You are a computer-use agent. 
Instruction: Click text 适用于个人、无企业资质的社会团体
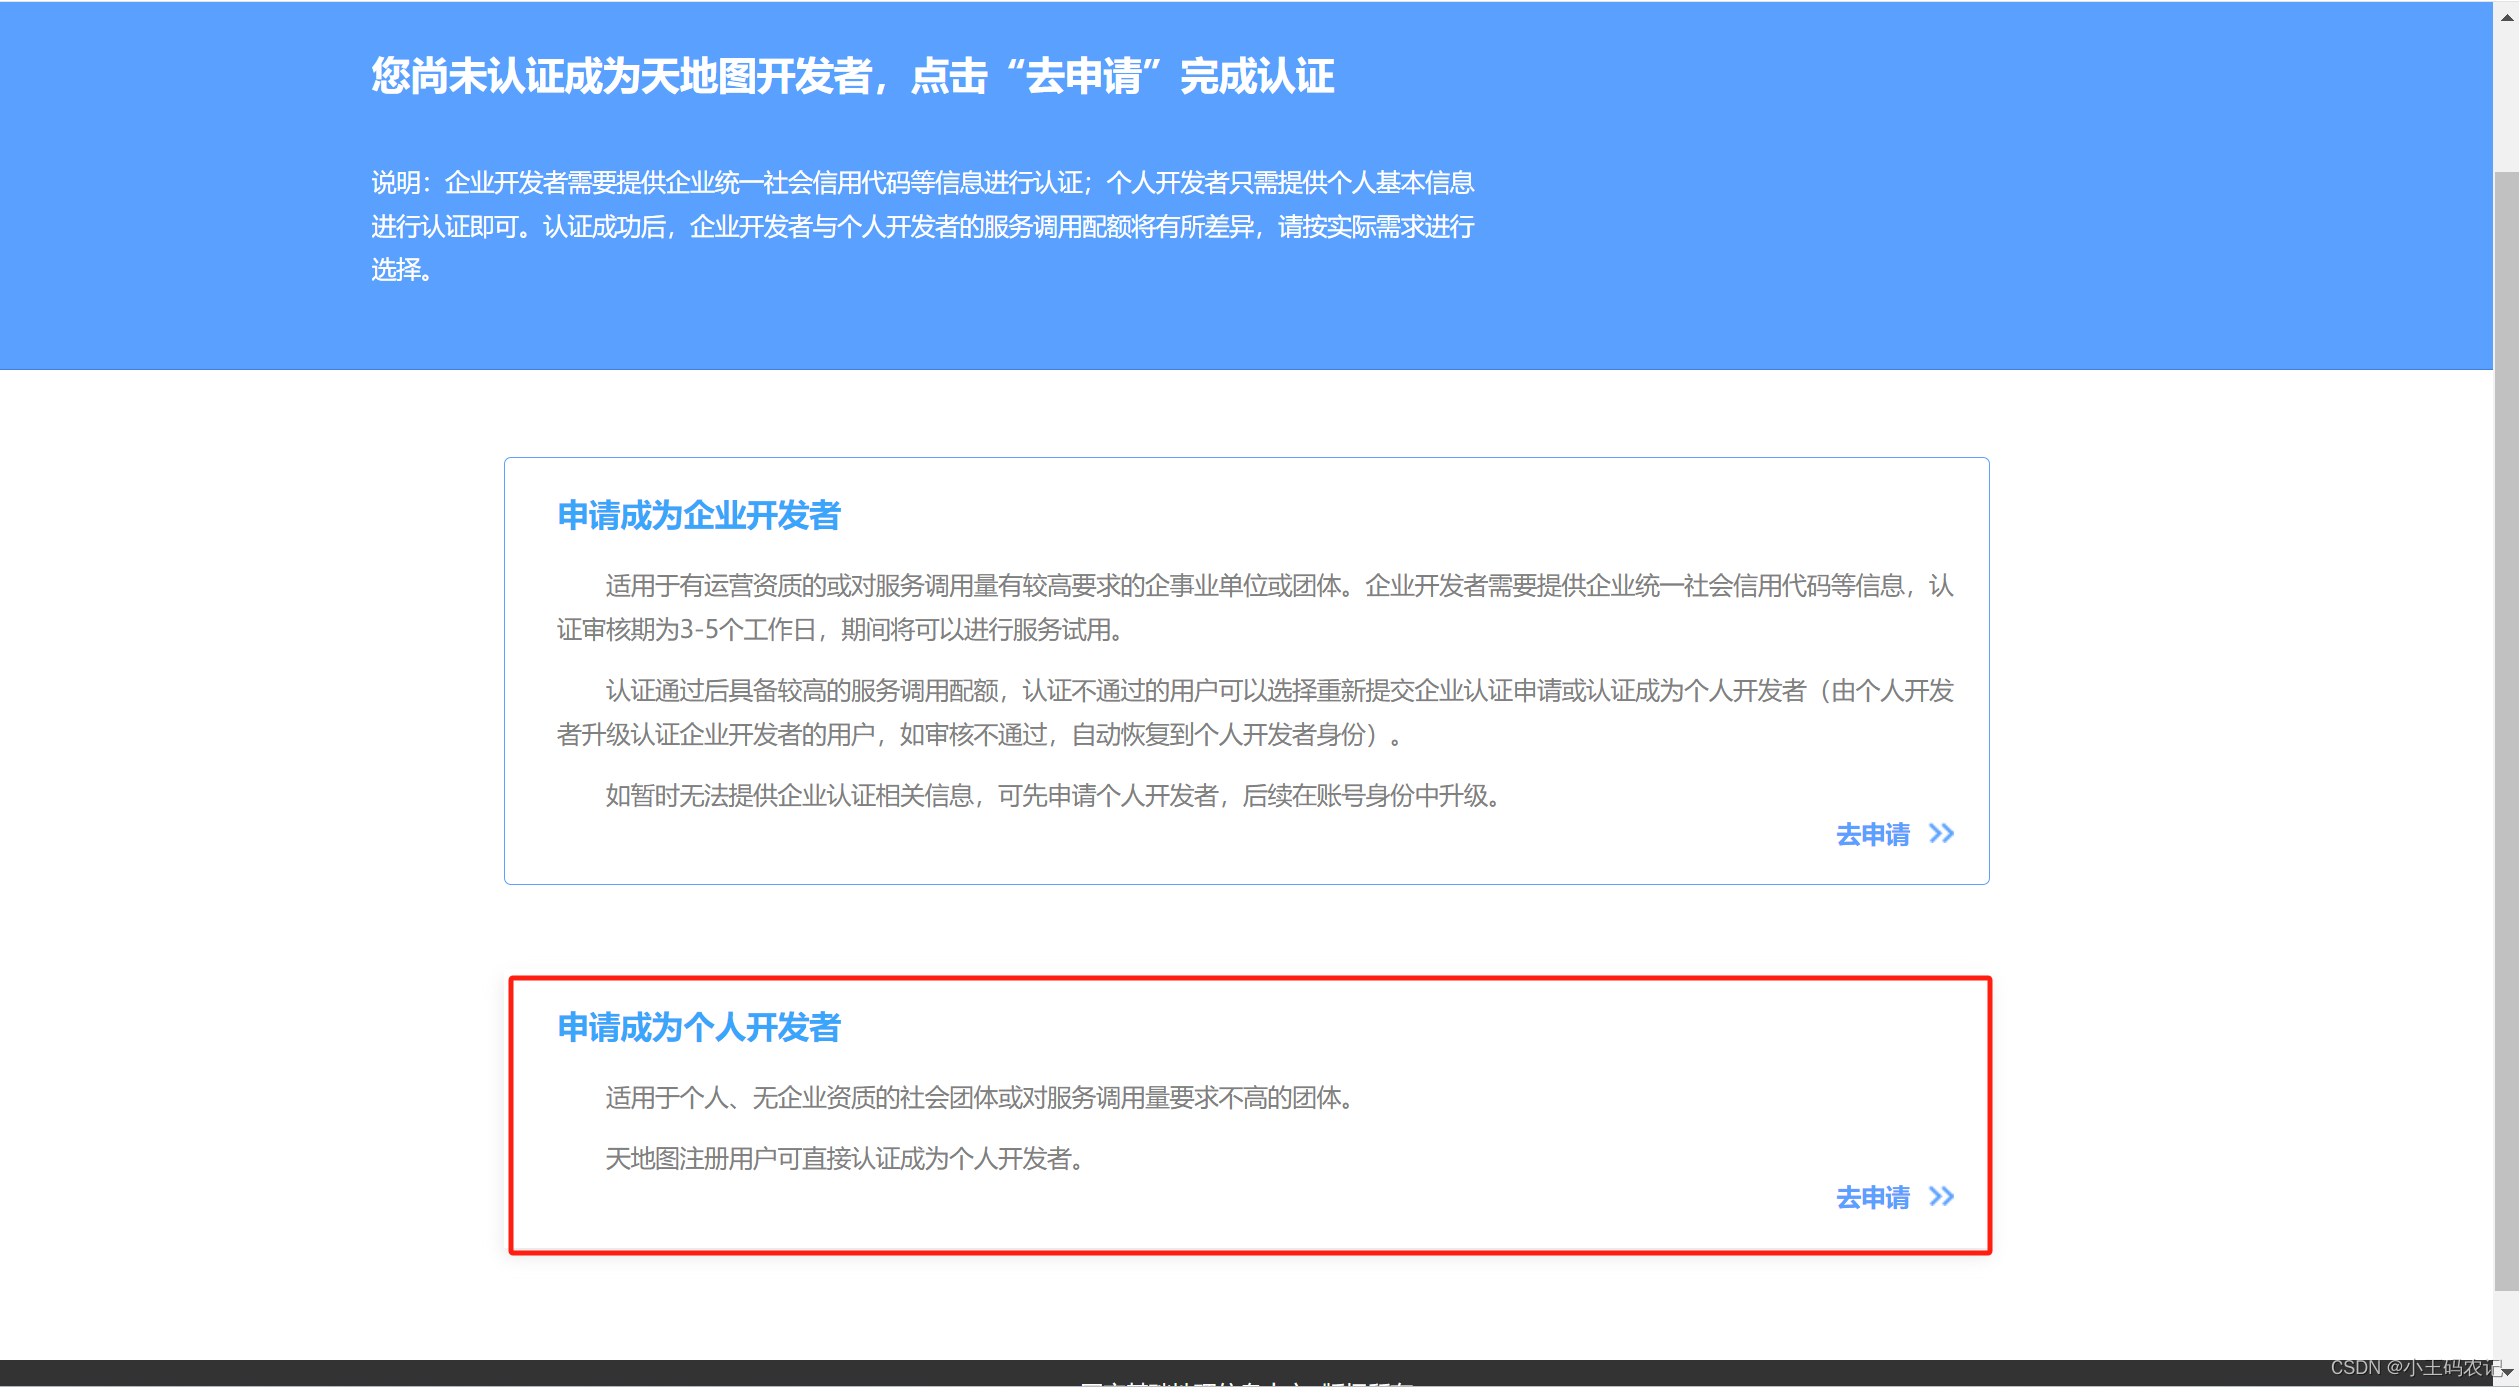(801, 1098)
